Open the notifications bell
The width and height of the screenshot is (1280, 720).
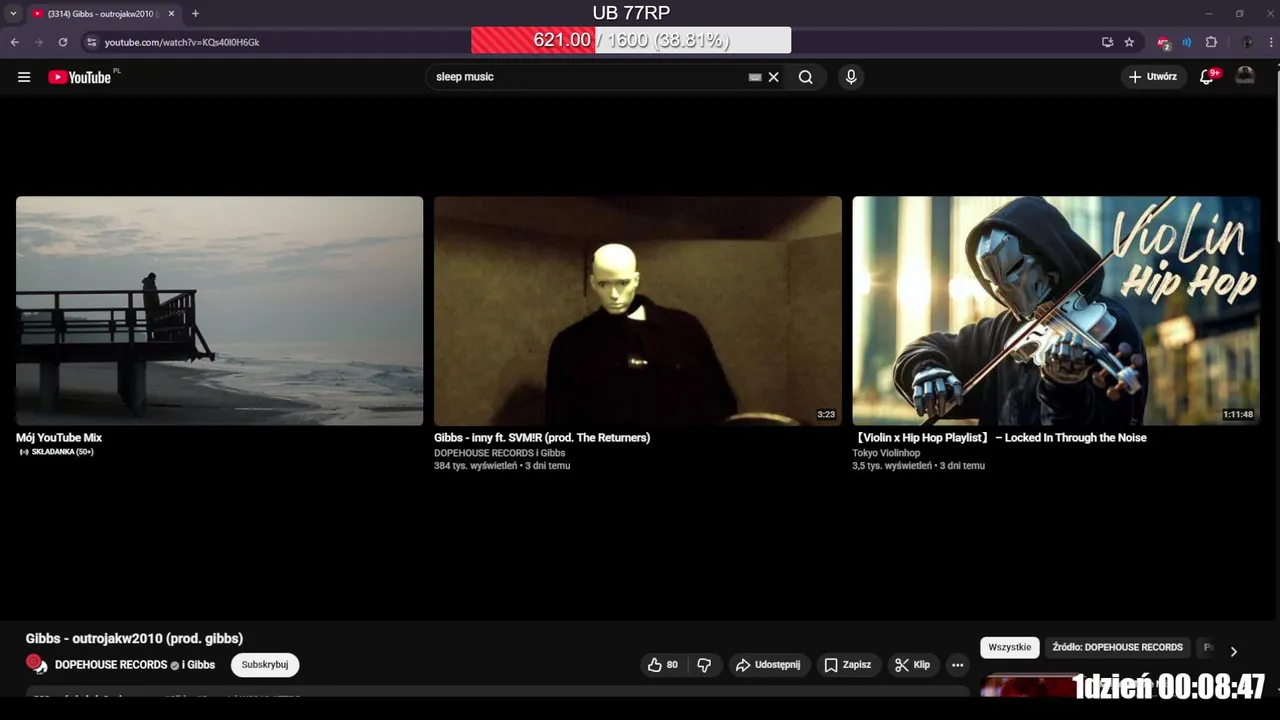click(x=1207, y=77)
